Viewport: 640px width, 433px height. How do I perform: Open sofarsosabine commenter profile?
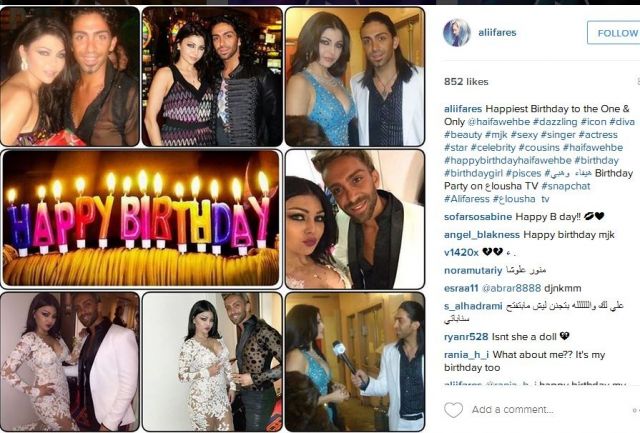(478, 217)
